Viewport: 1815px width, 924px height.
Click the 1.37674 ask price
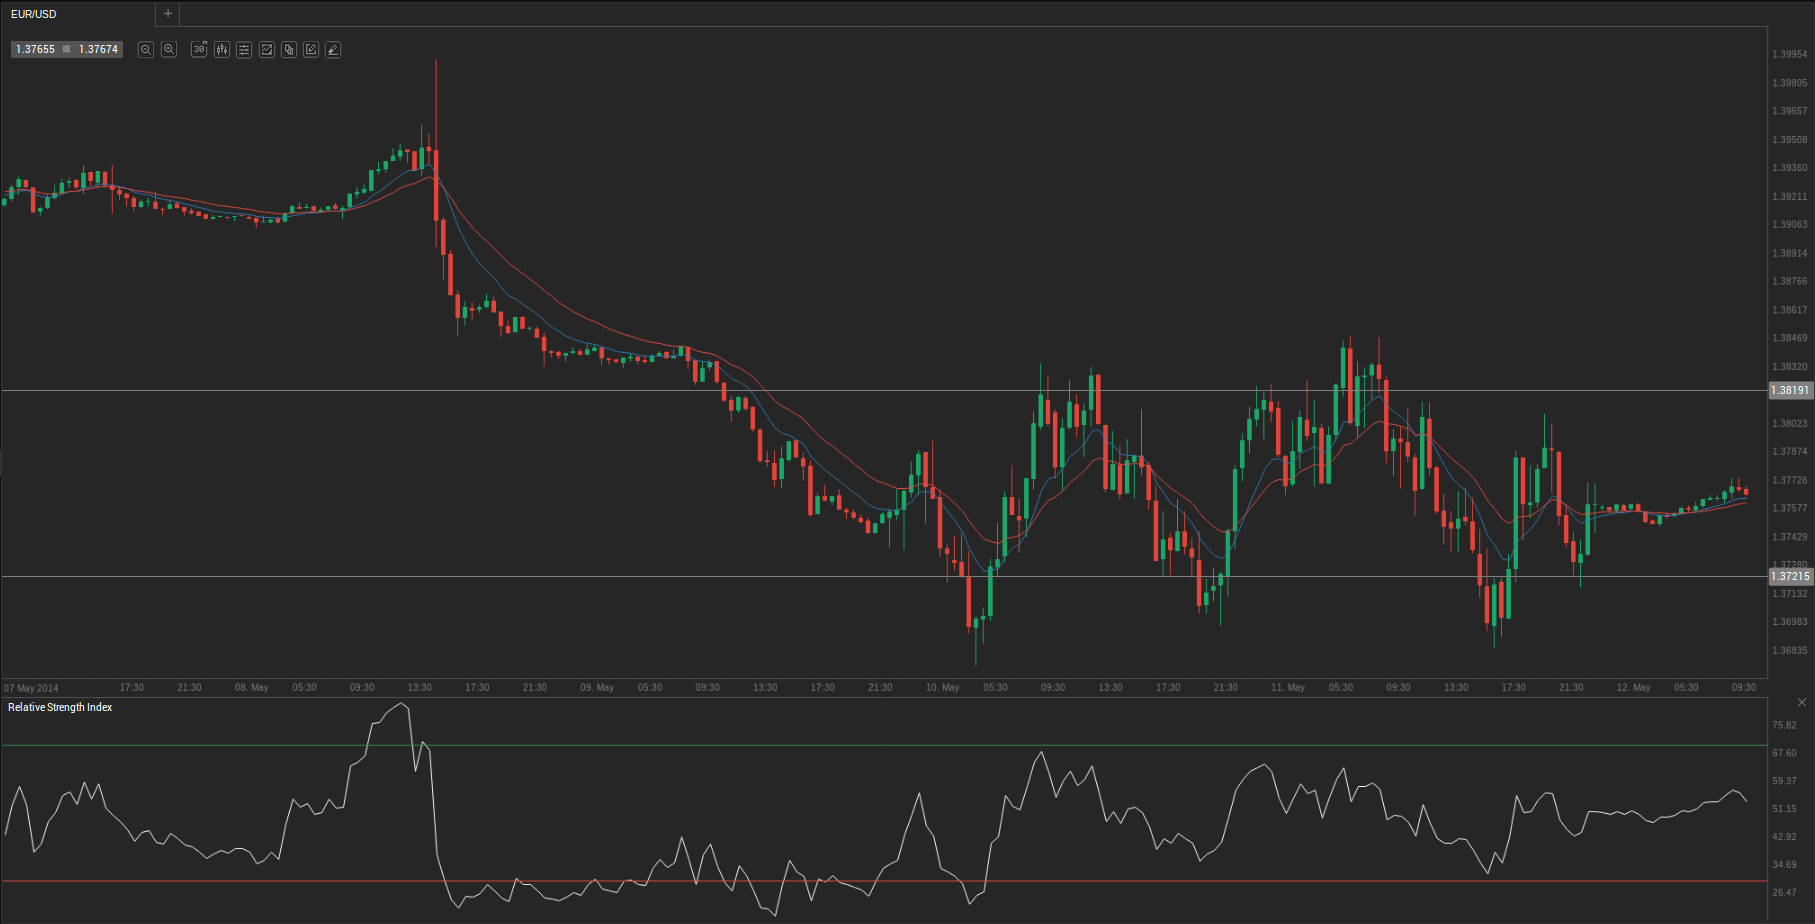(98, 49)
